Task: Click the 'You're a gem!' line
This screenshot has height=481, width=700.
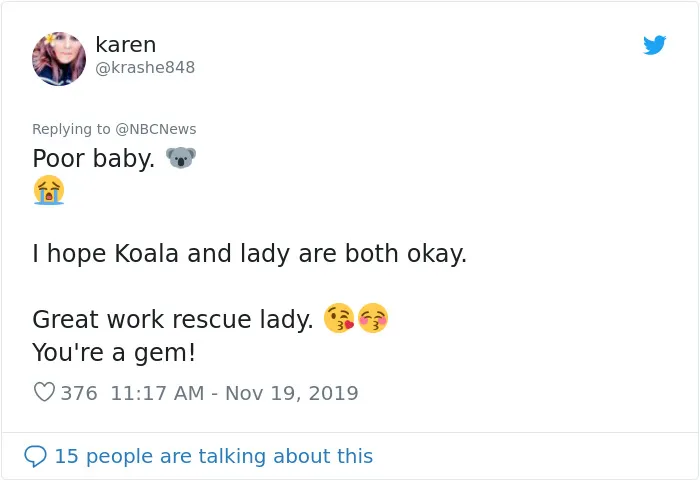Action: click(114, 352)
